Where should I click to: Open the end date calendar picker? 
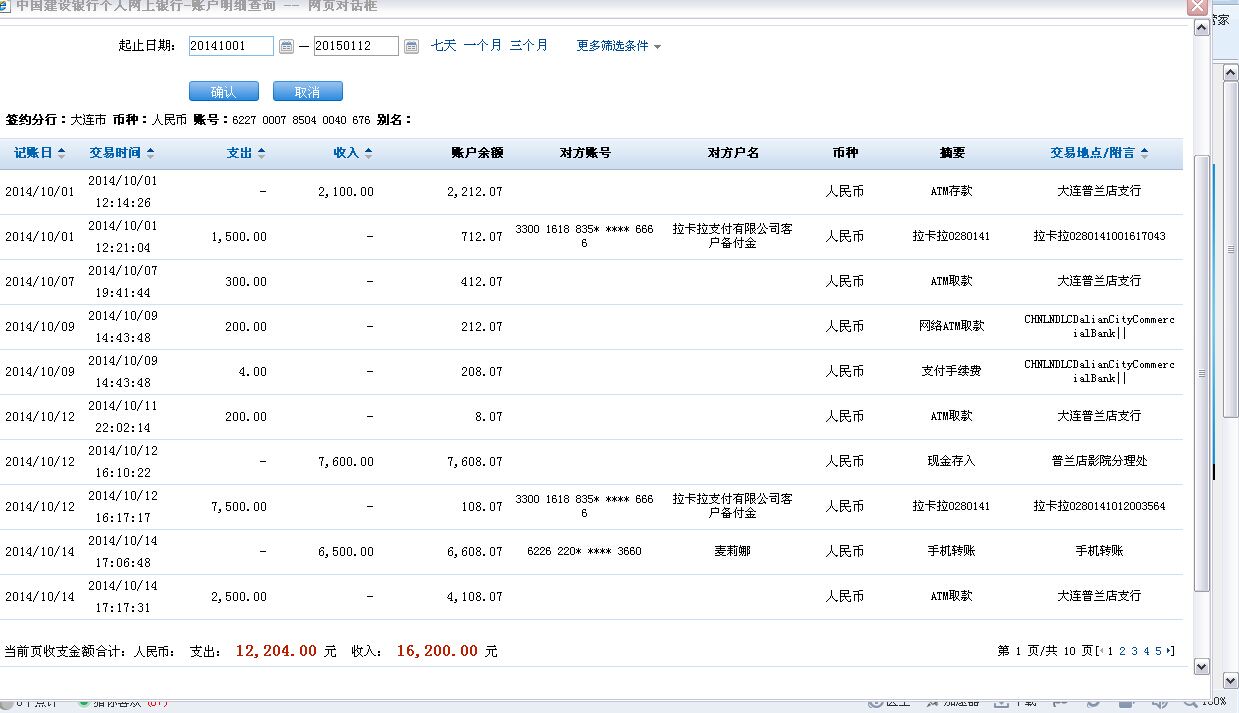[411, 46]
